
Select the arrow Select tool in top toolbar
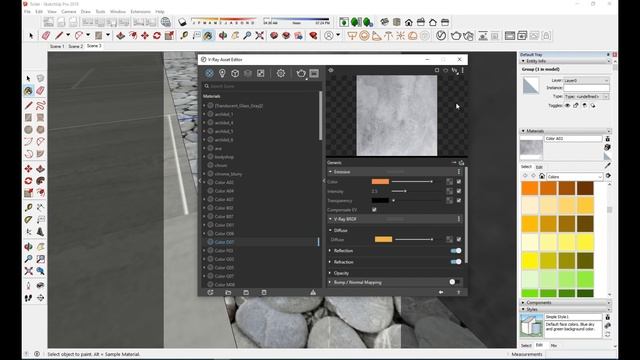[31, 36]
